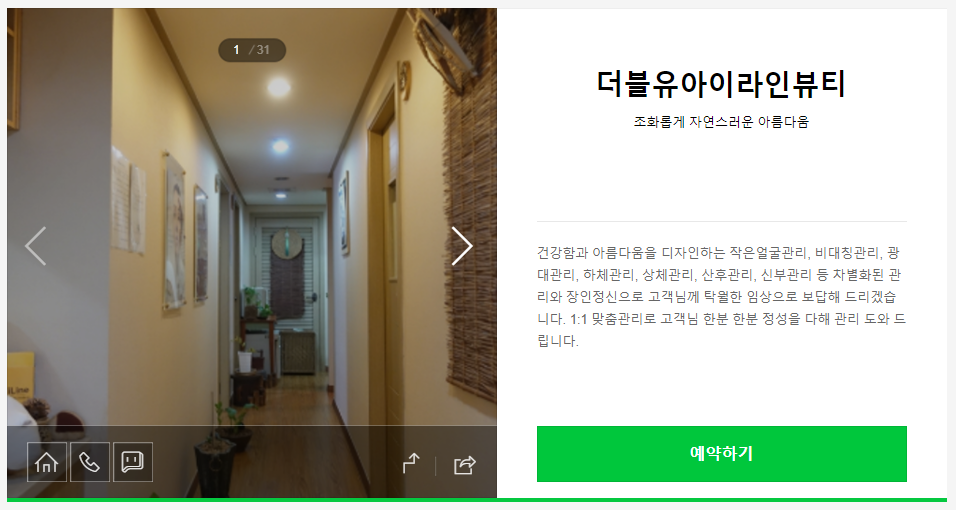Call the shop using the phone icon
Image resolution: width=956 pixels, height=510 pixels.
[x=90, y=462]
